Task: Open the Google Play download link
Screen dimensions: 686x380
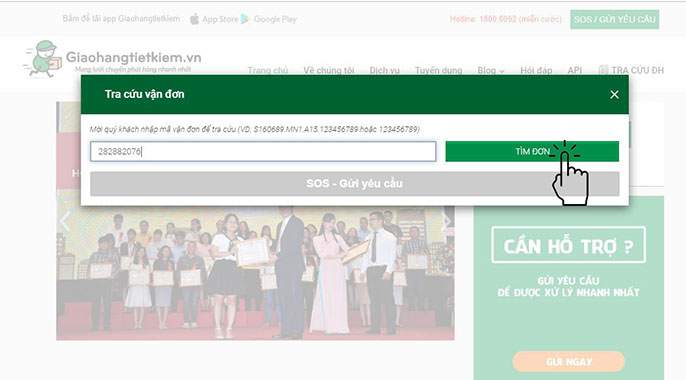Action: point(275,19)
